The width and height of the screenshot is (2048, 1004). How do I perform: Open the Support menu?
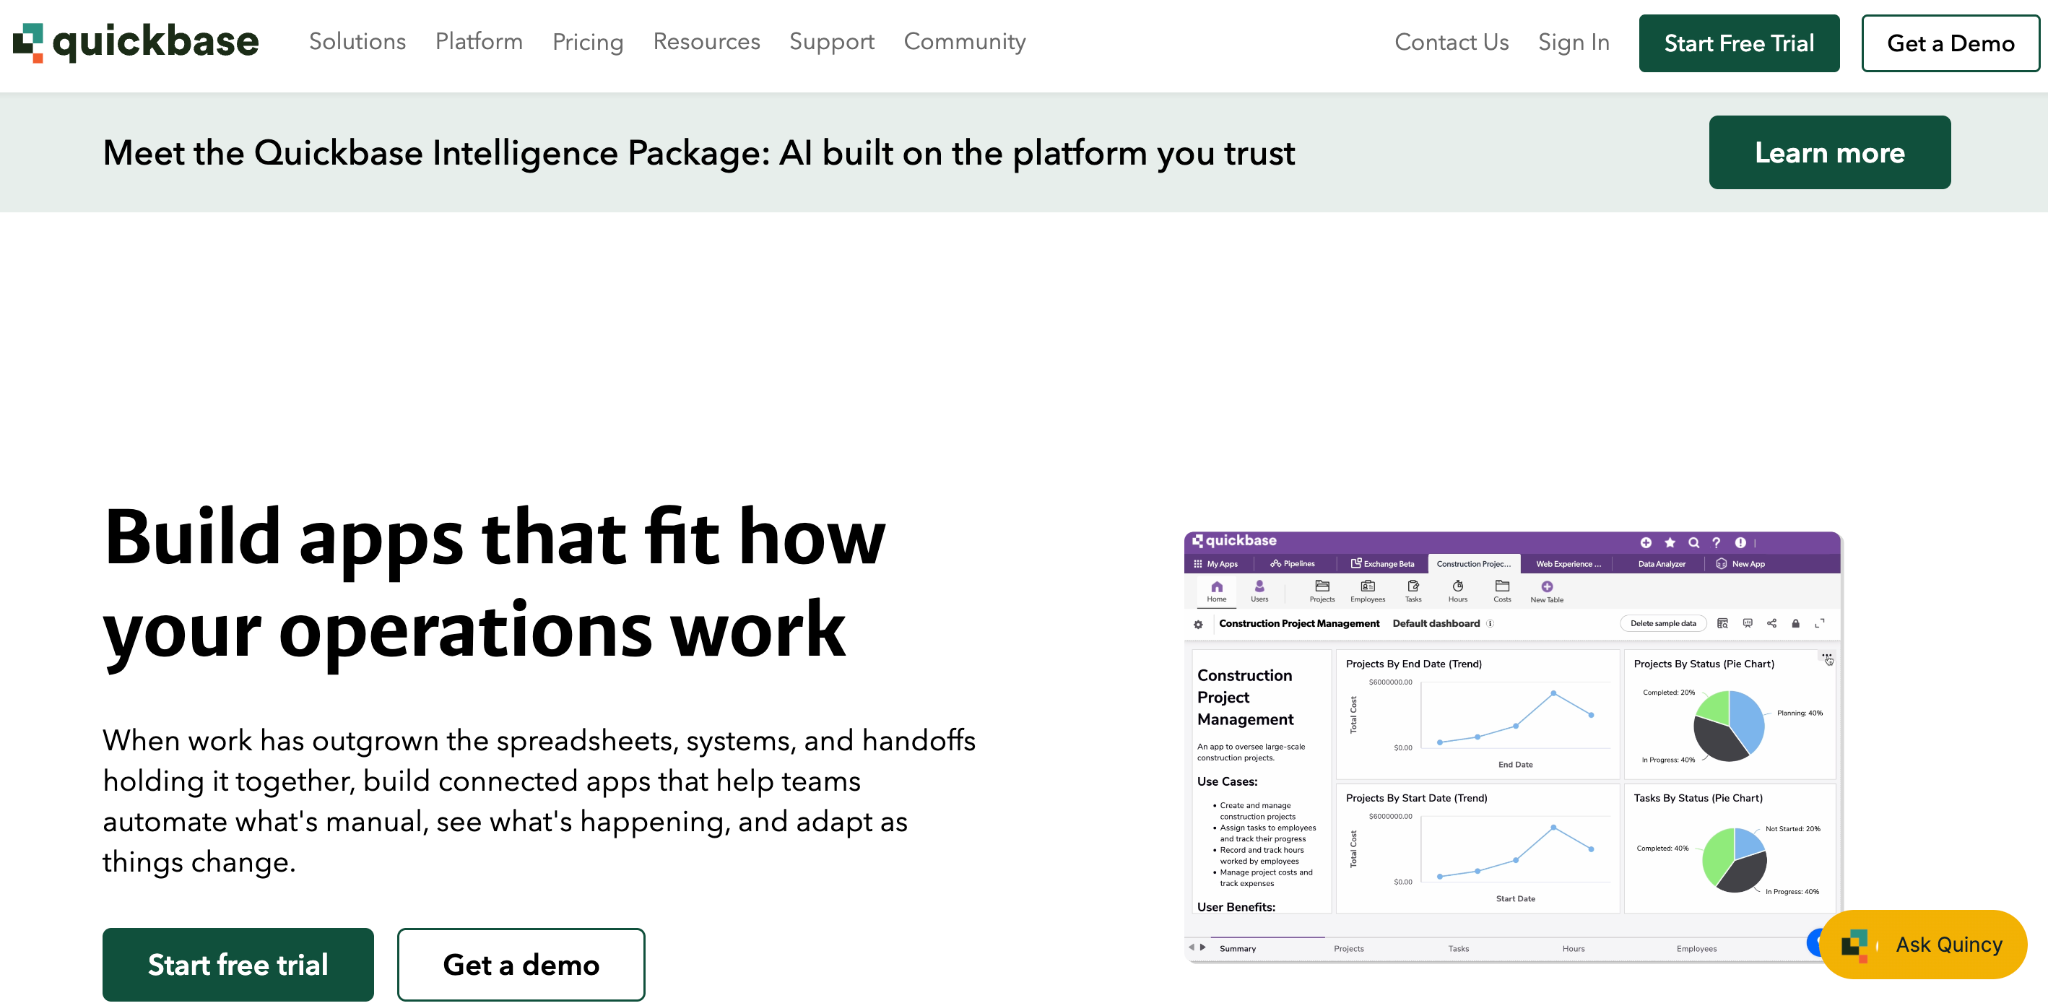[832, 42]
